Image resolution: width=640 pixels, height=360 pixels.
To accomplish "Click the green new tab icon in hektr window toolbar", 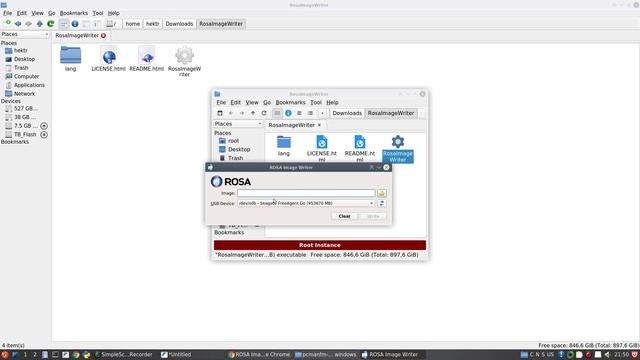I will coord(7,23).
